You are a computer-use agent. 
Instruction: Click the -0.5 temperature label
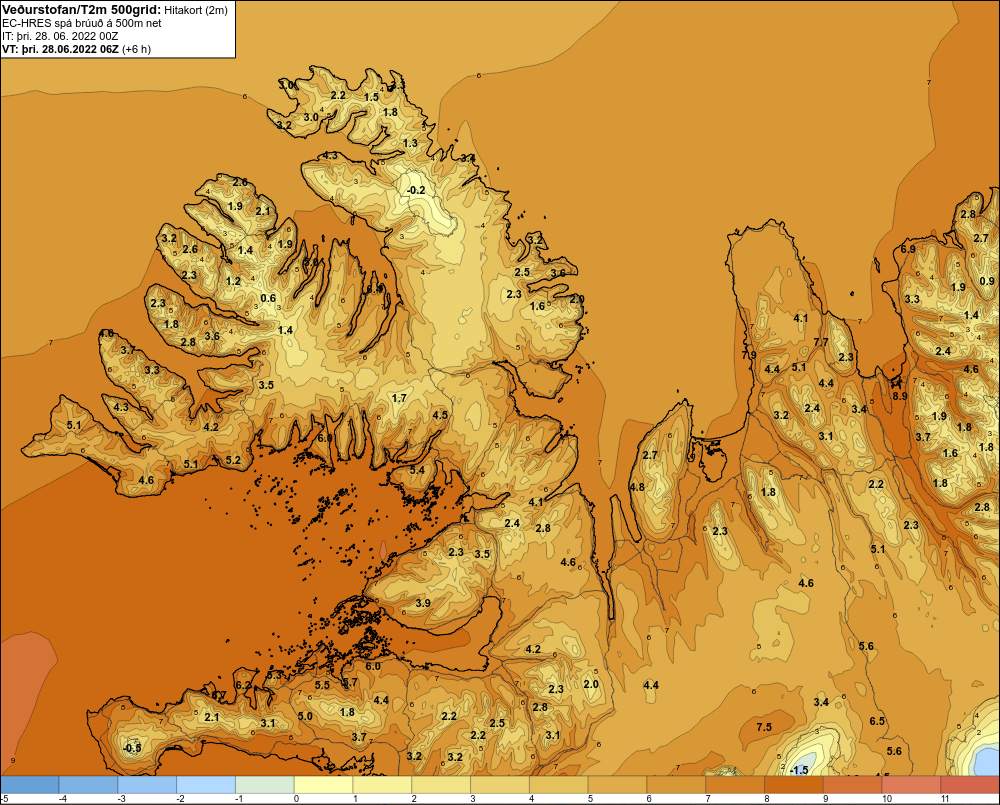131,748
